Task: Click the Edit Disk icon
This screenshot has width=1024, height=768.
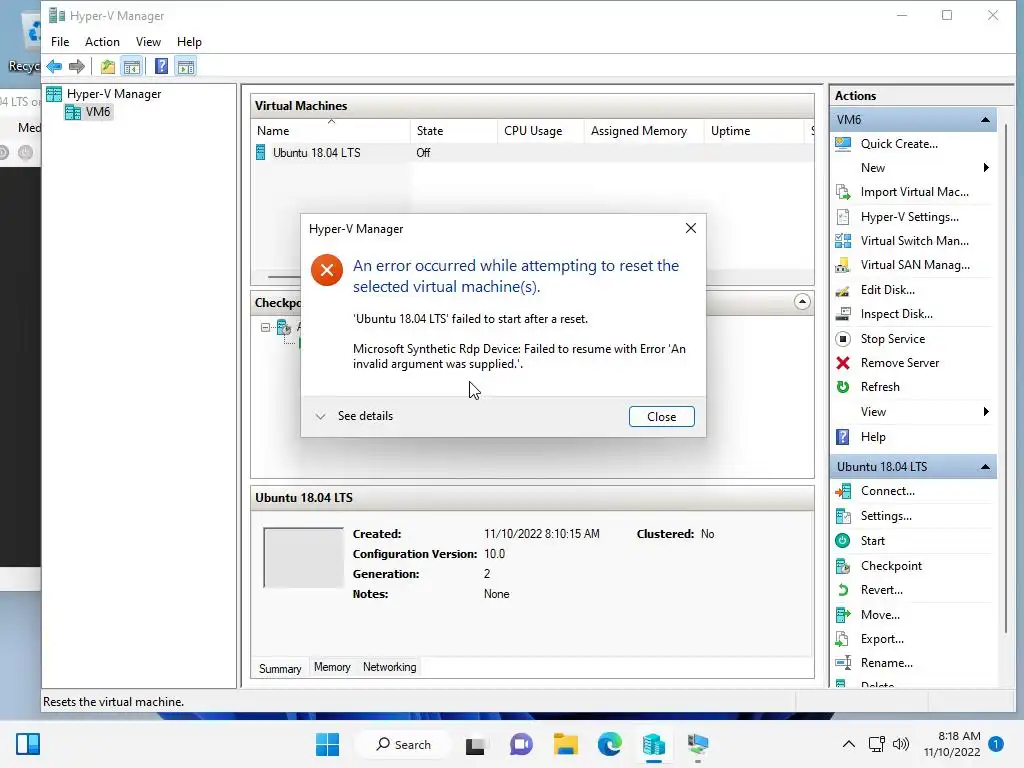Action: (843, 290)
